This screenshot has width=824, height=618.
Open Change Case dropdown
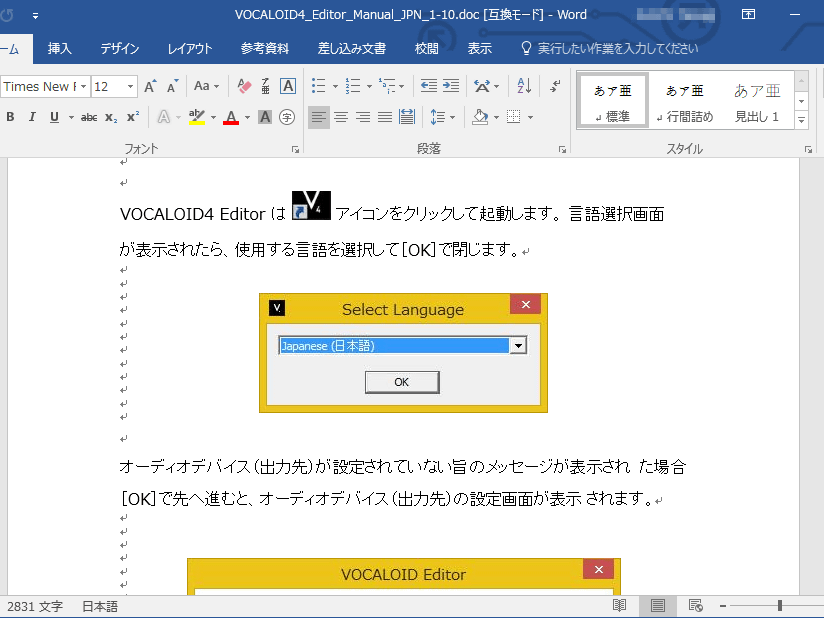tap(206, 86)
